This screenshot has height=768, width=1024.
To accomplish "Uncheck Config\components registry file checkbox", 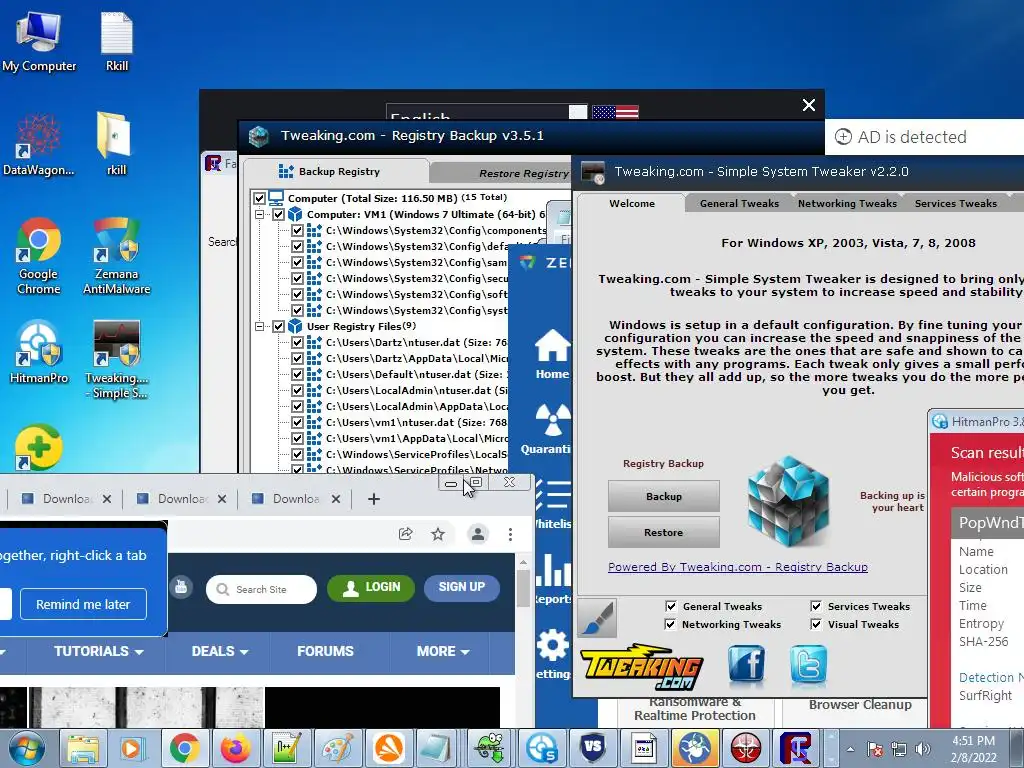I will (x=297, y=230).
